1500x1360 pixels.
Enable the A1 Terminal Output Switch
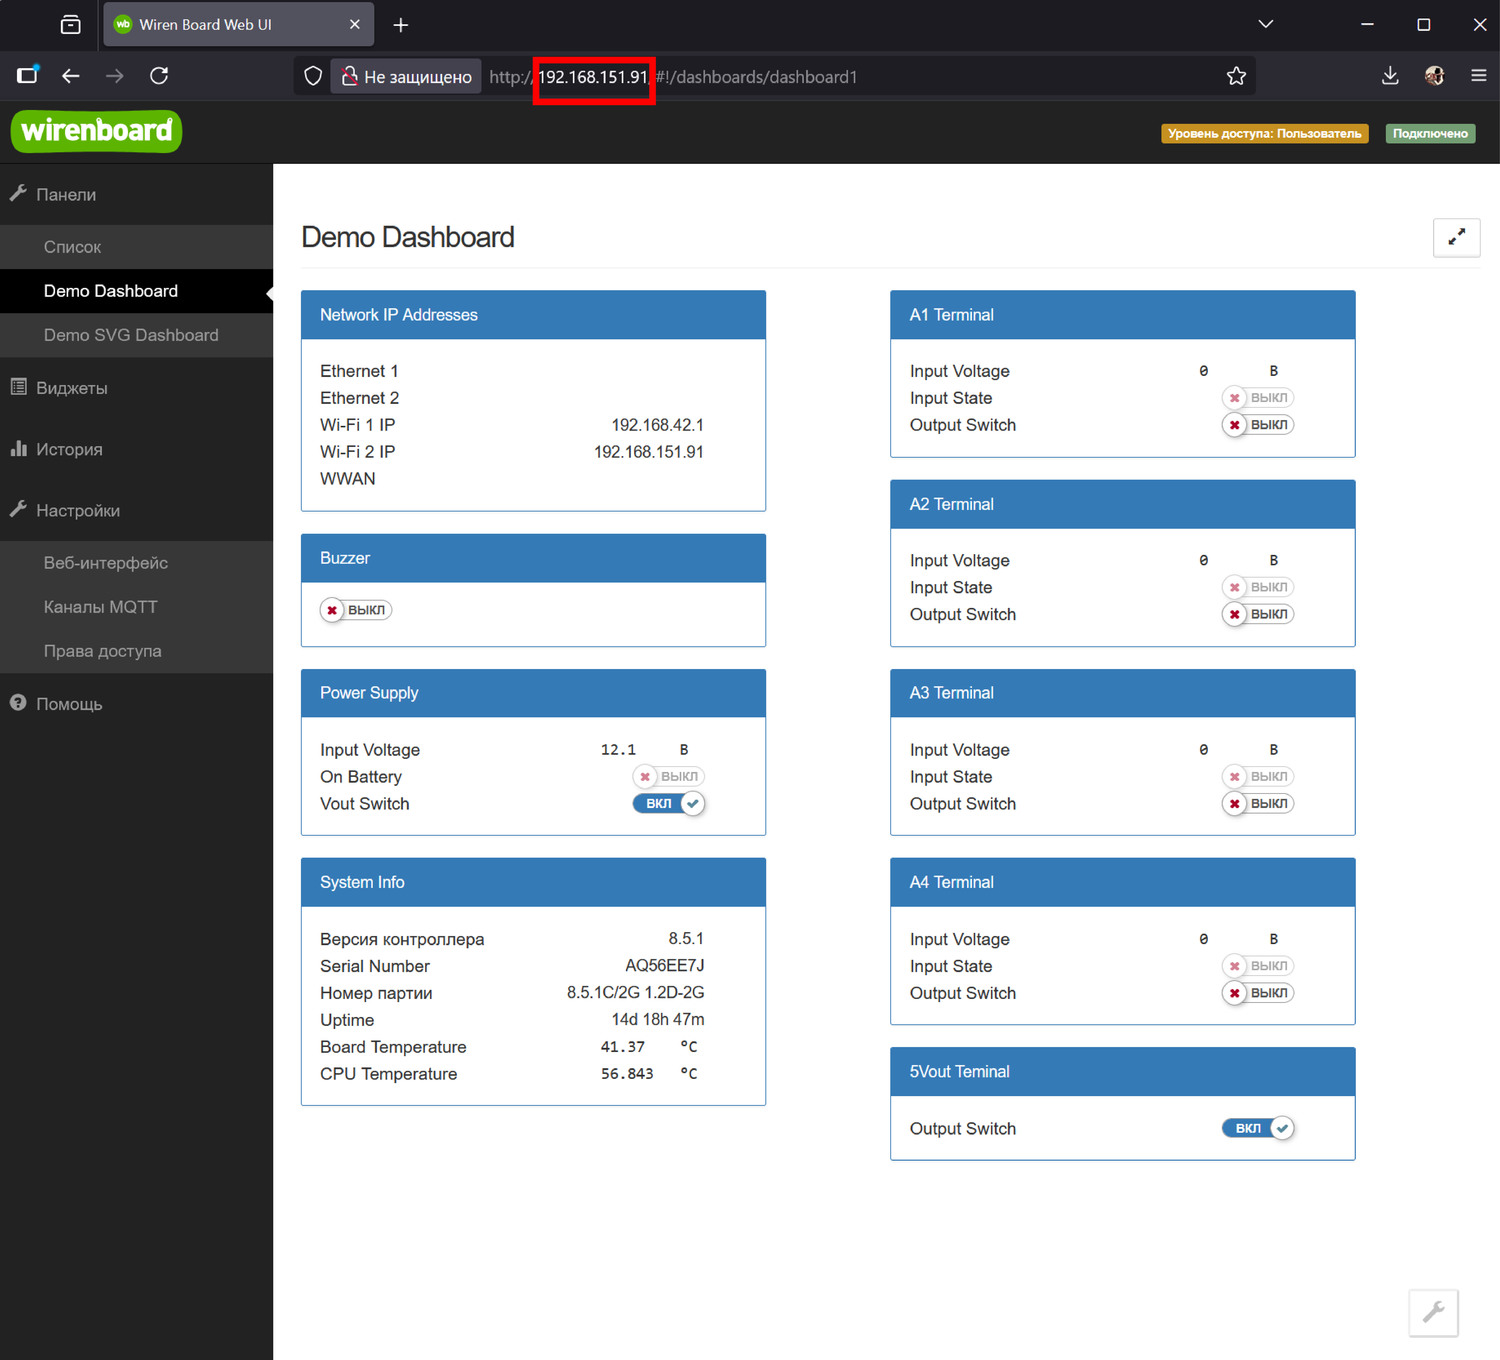pyautogui.click(x=1258, y=425)
